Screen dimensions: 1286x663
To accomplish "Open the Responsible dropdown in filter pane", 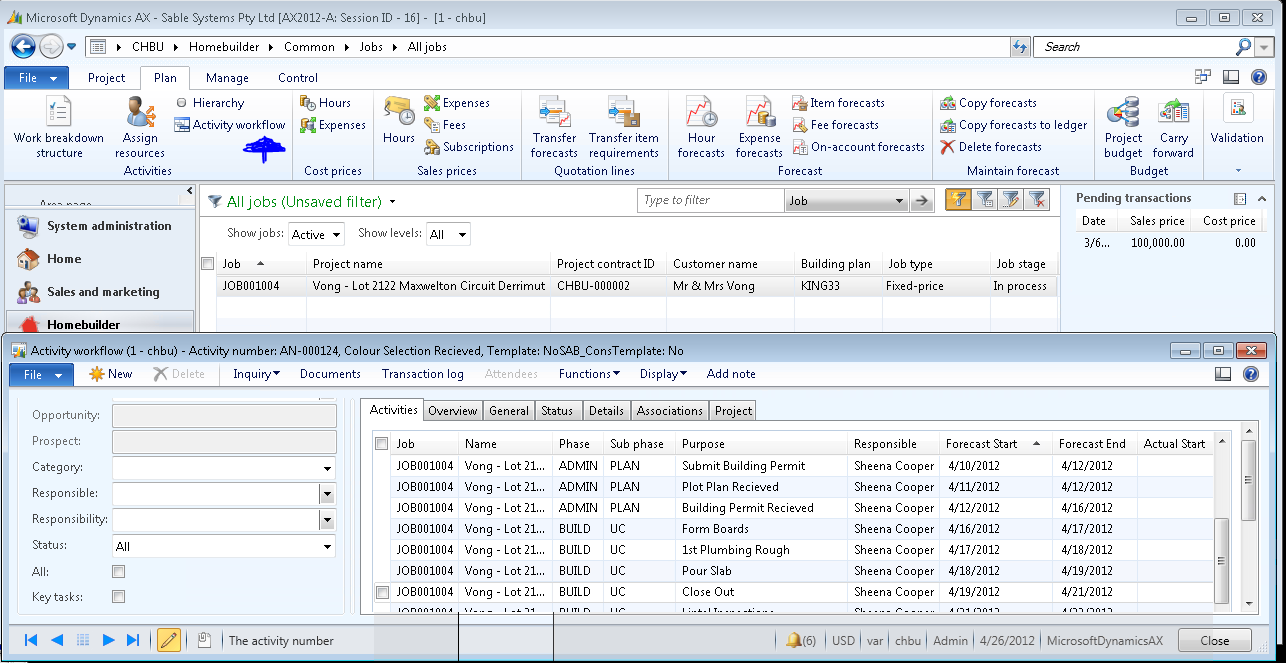I will [327, 494].
